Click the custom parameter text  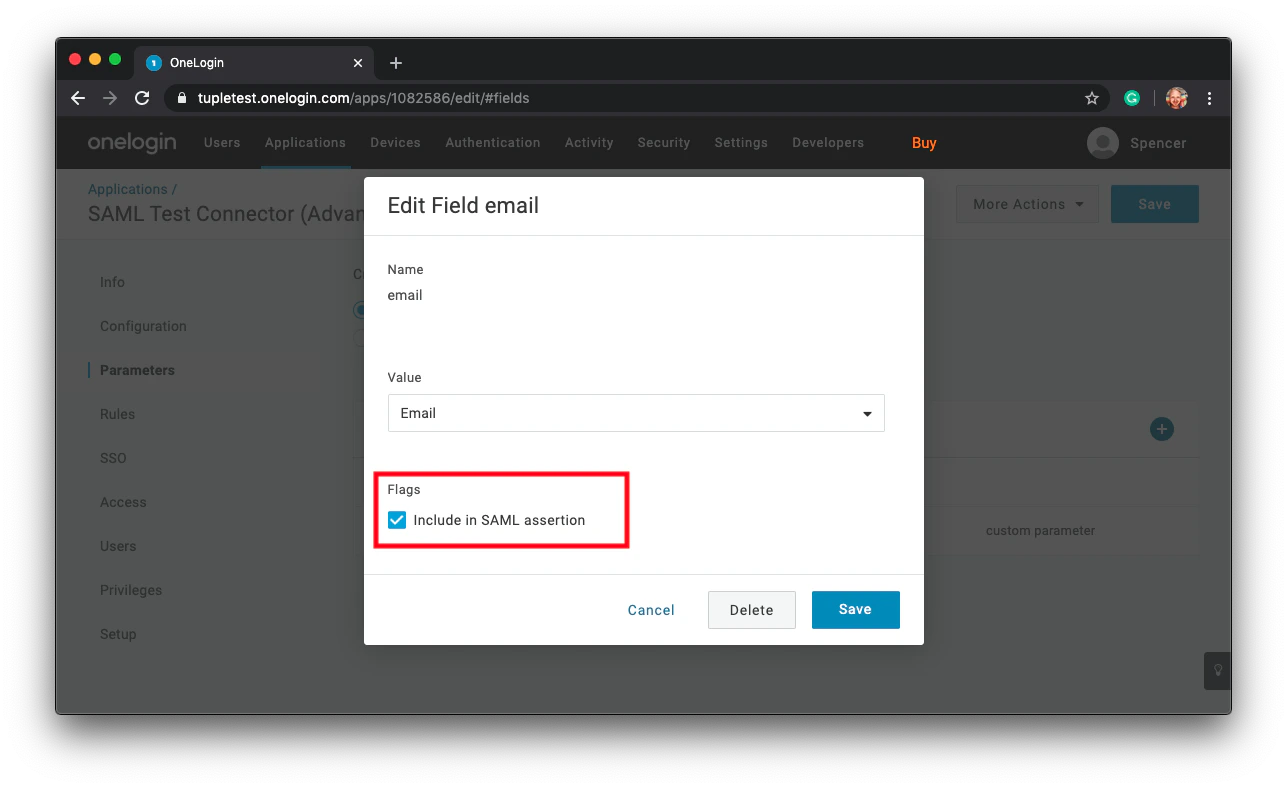pyautogui.click(x=1040, y=531)
